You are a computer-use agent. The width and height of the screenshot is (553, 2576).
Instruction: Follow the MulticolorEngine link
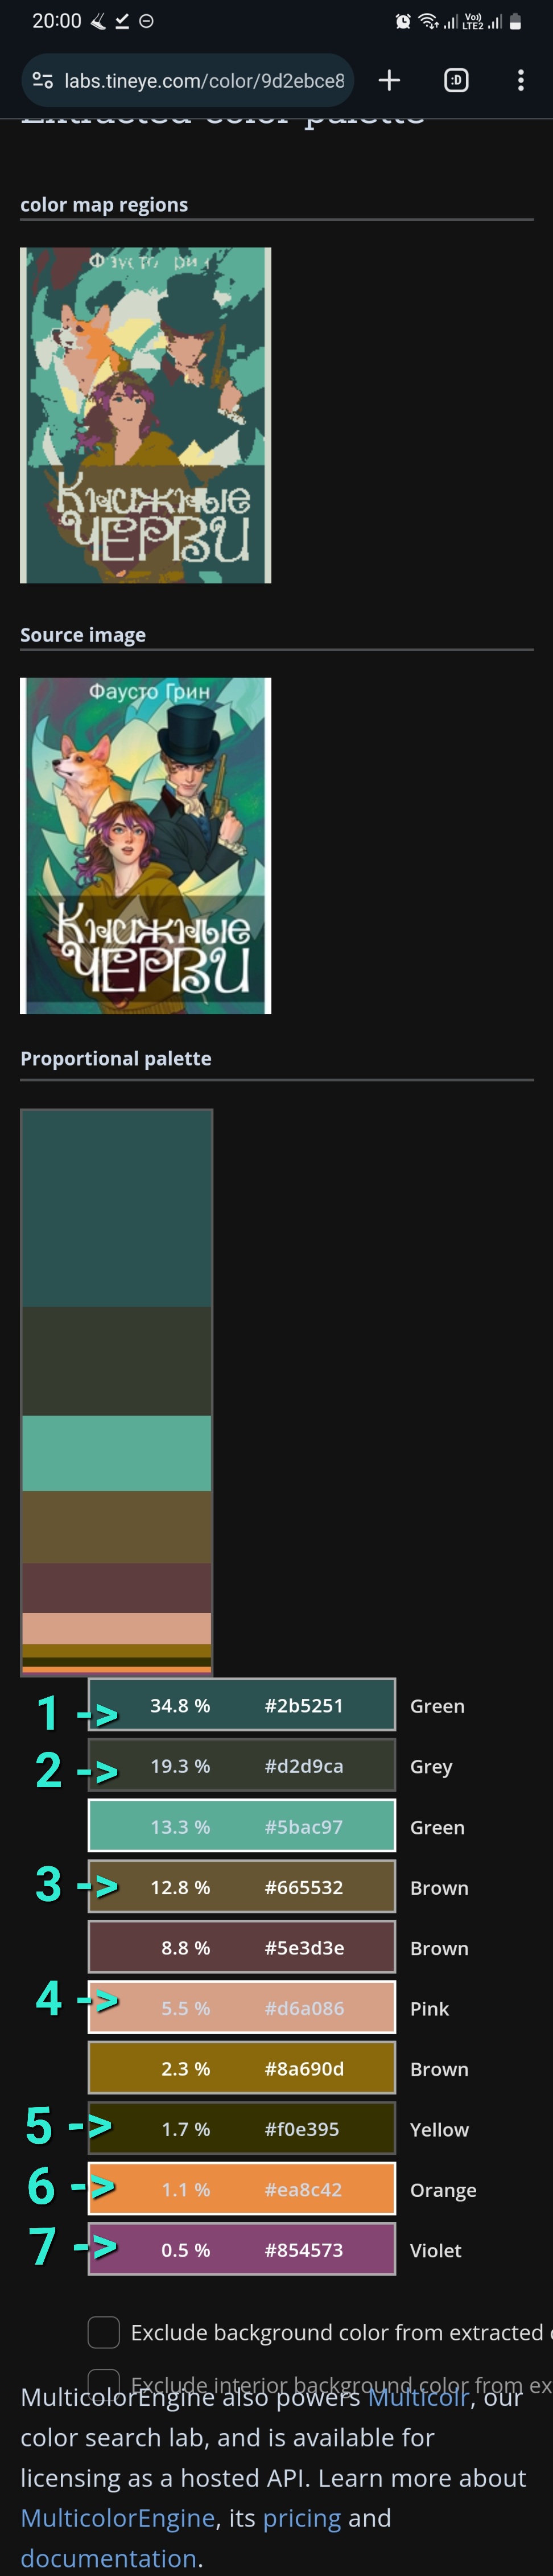118,2517
